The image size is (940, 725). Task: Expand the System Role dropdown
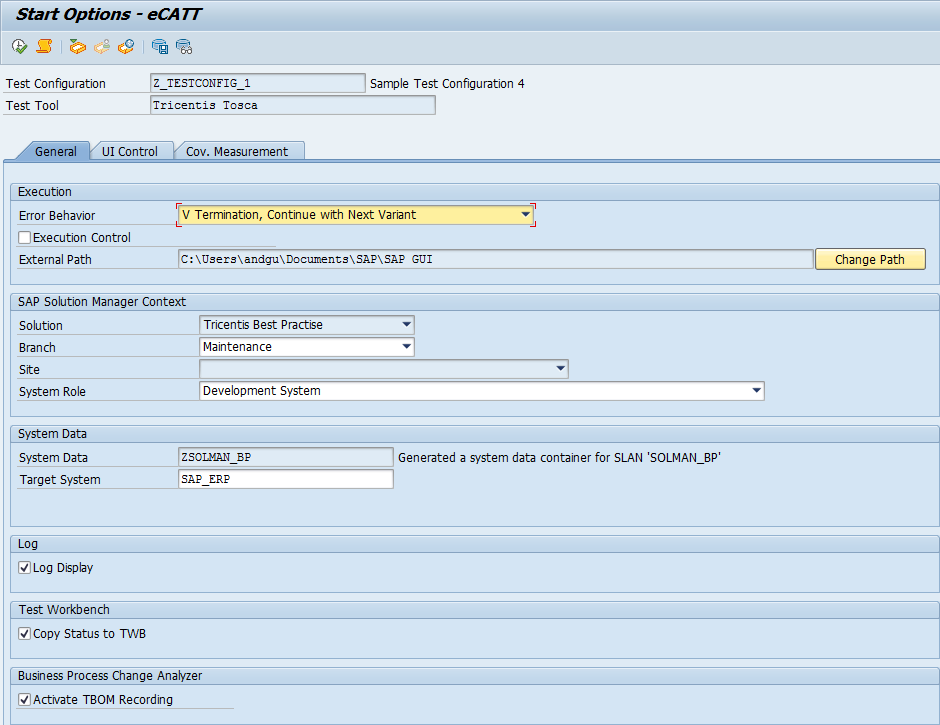tap(756, 391)
